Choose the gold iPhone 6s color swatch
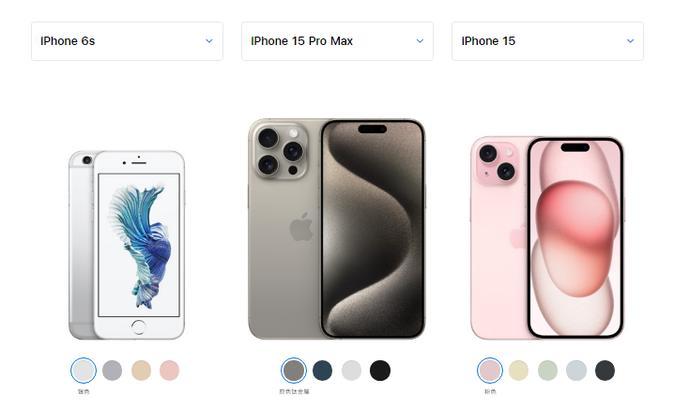The image size is (674, 400). coord(141,370)
